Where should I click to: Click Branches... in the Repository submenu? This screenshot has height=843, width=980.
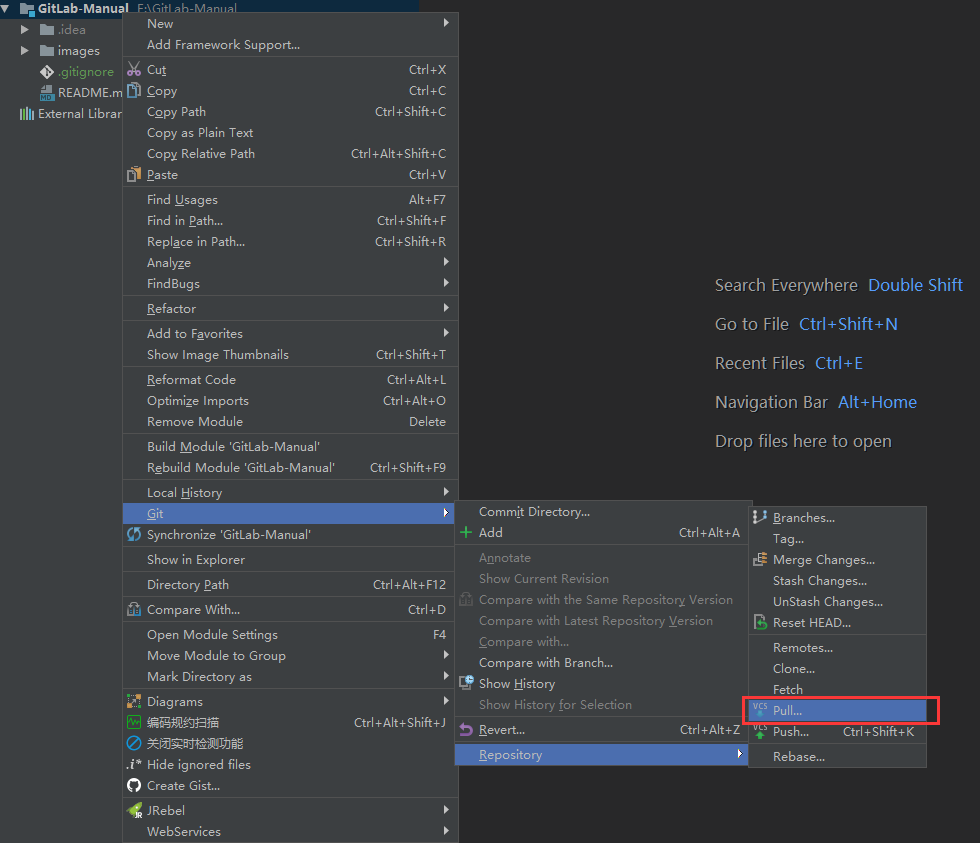[803, 518]
